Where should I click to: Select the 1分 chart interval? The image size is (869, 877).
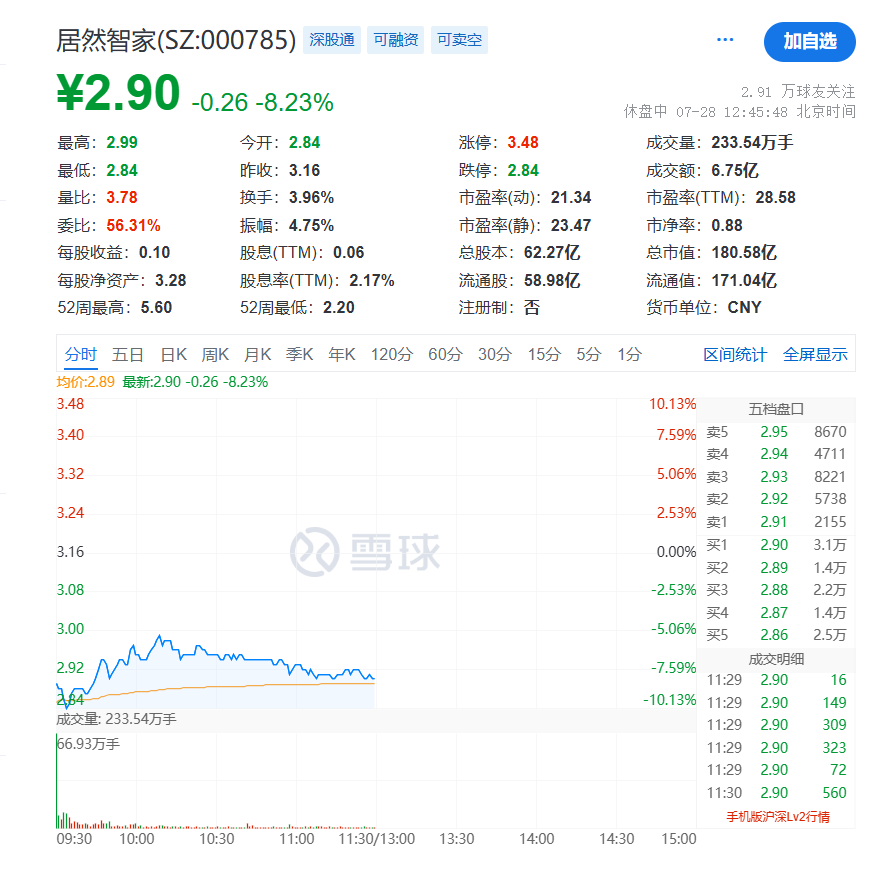point(630,354)
